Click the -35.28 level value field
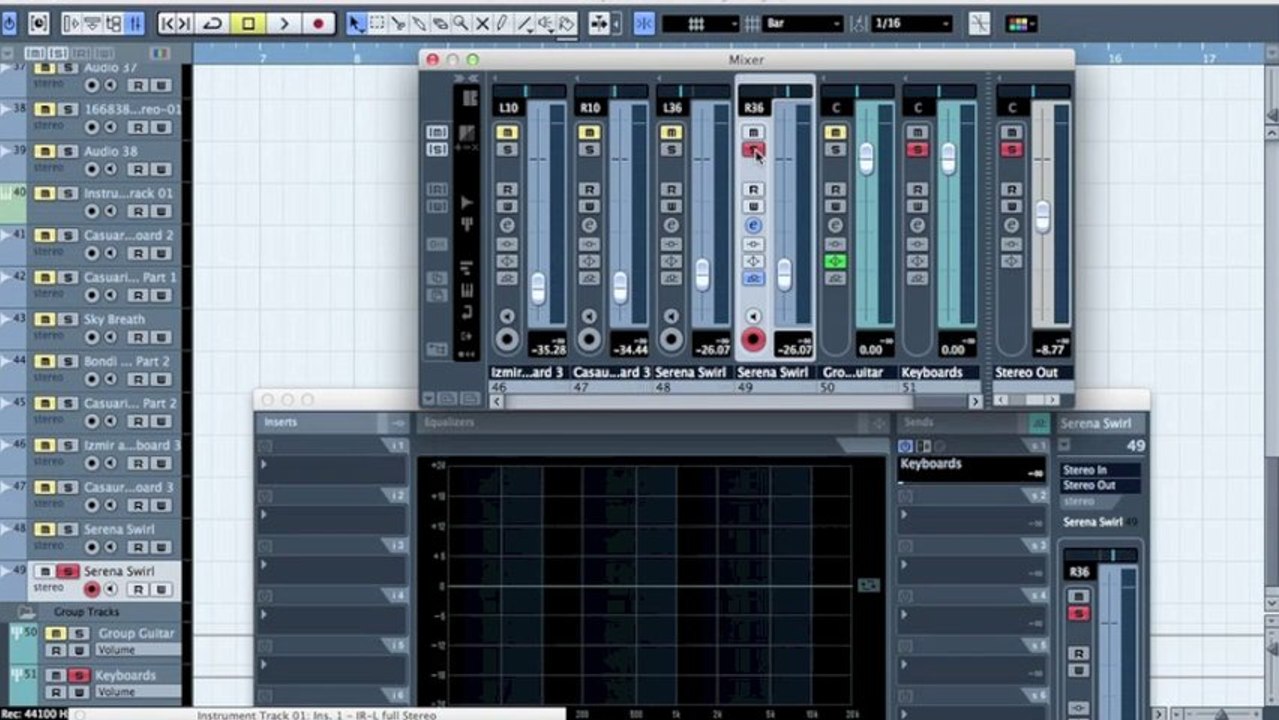Viewport: 1279px width, 720px height. [x=547, y=349]
